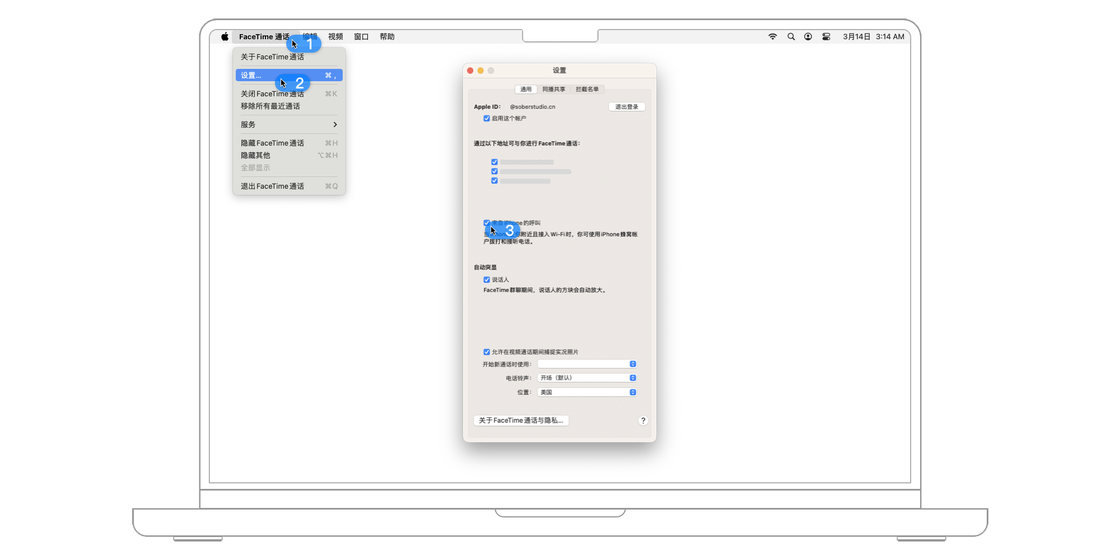Toggle the first contact address checkbox
Viewport: 1120px width, 560px height.
click(494, 162)
